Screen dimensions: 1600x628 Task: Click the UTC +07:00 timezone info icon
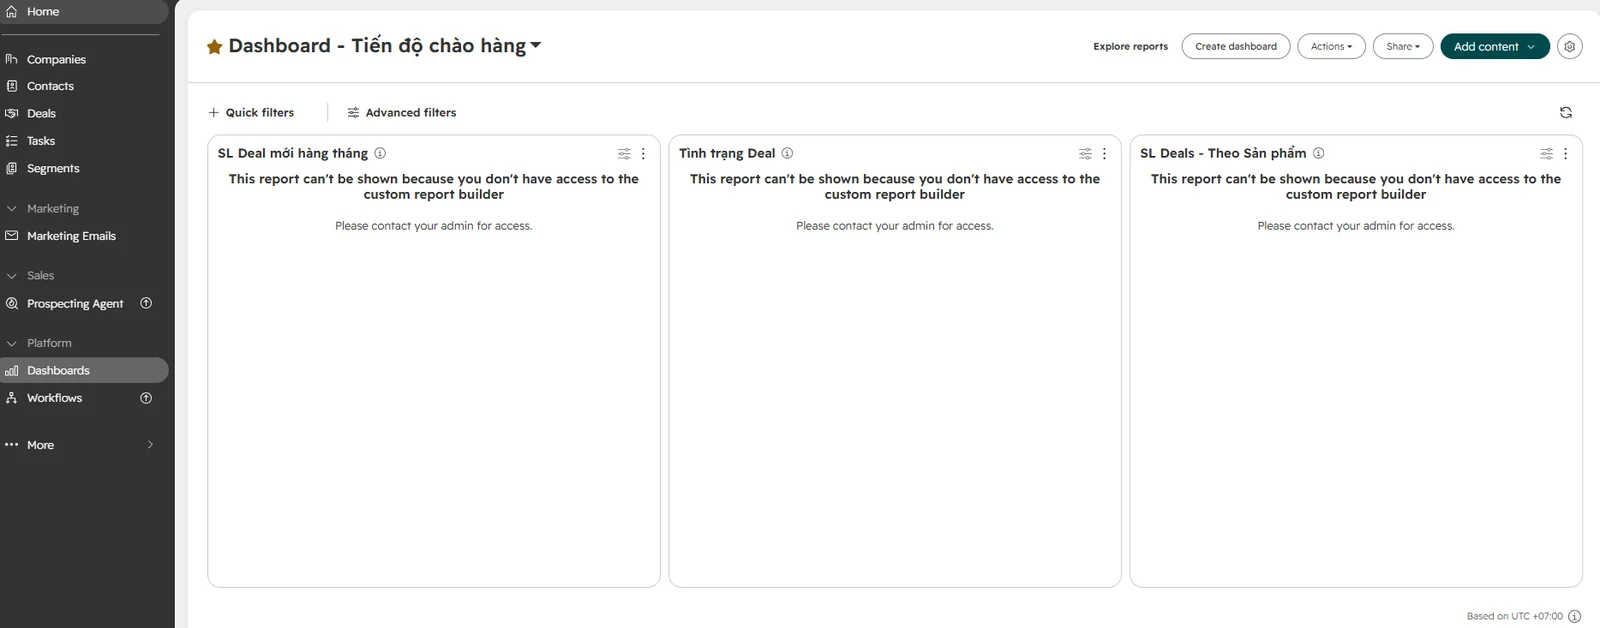coord(1575,616)
